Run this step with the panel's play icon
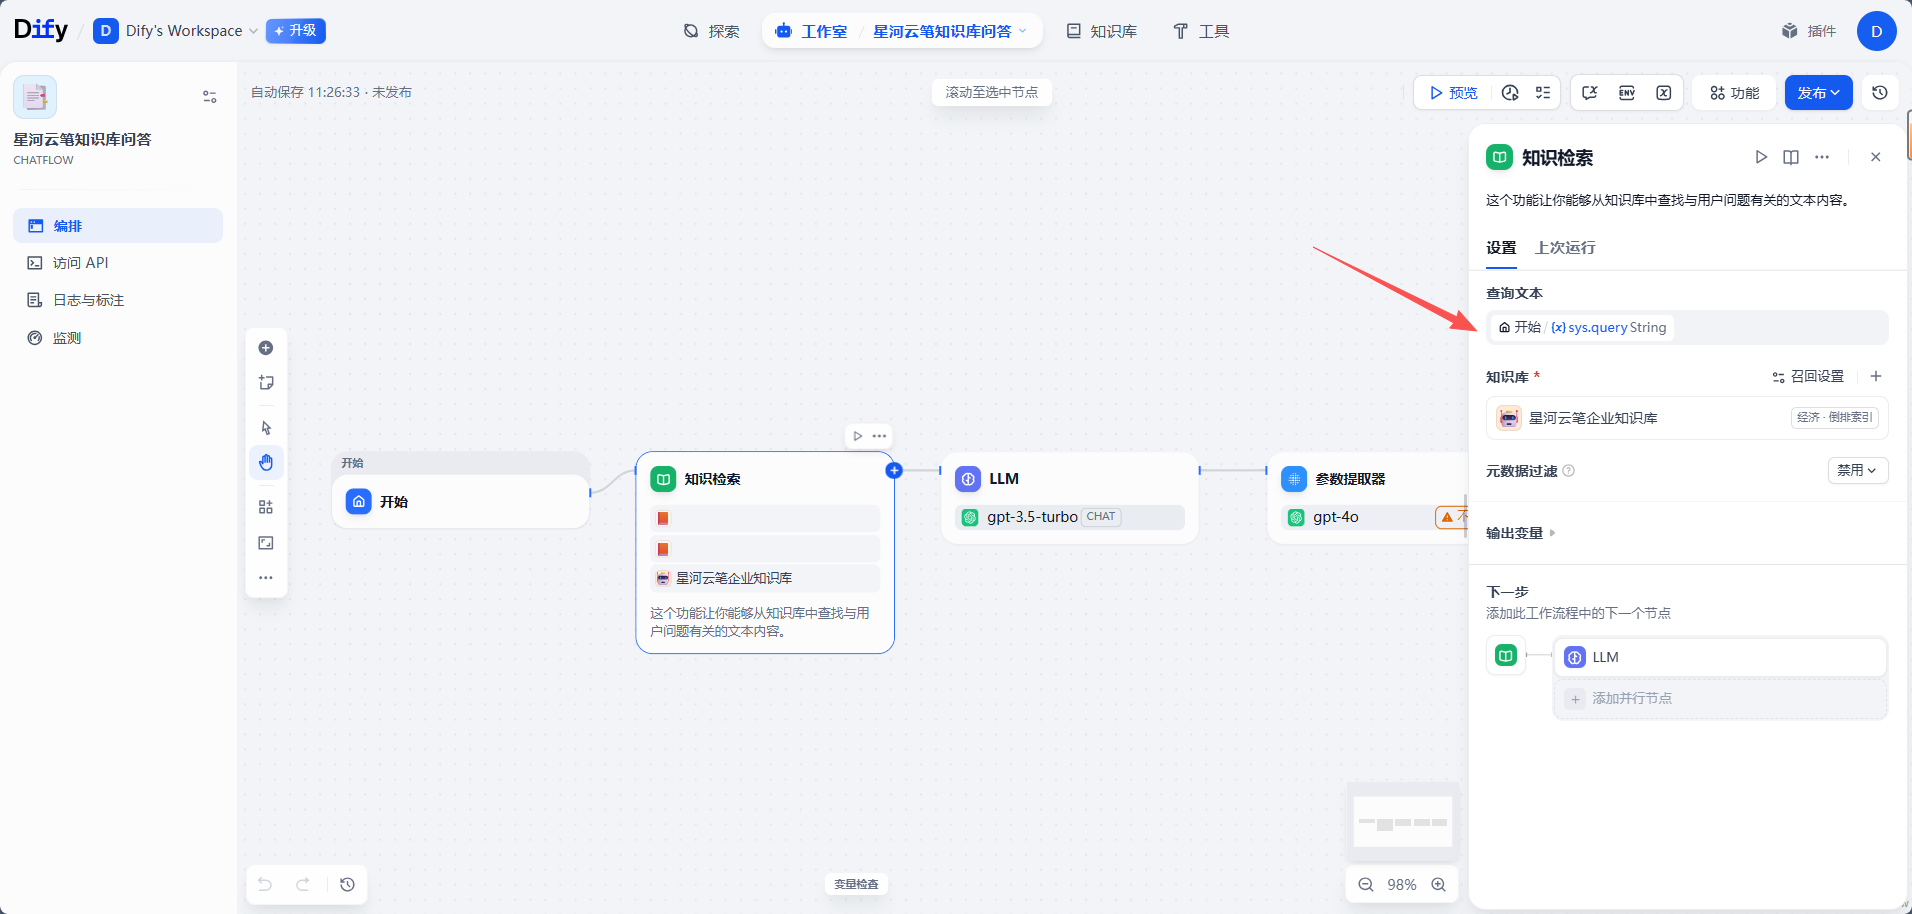The image size is (1912, 914). [1761, 157]
